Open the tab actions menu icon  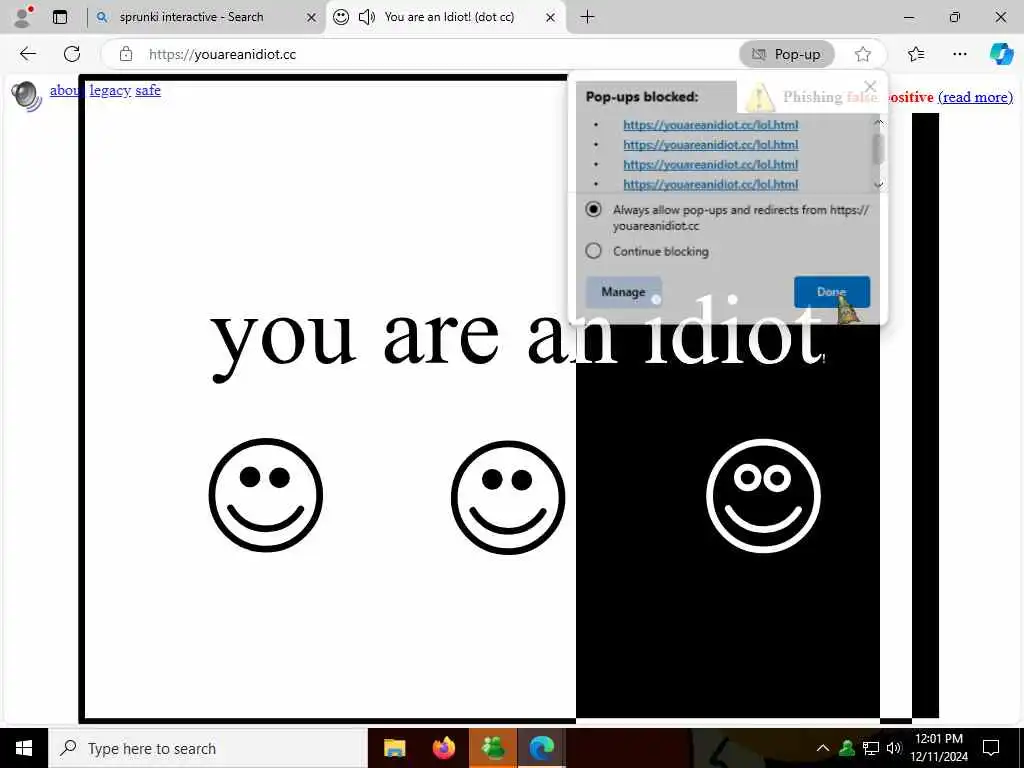(x=60, y=17)
